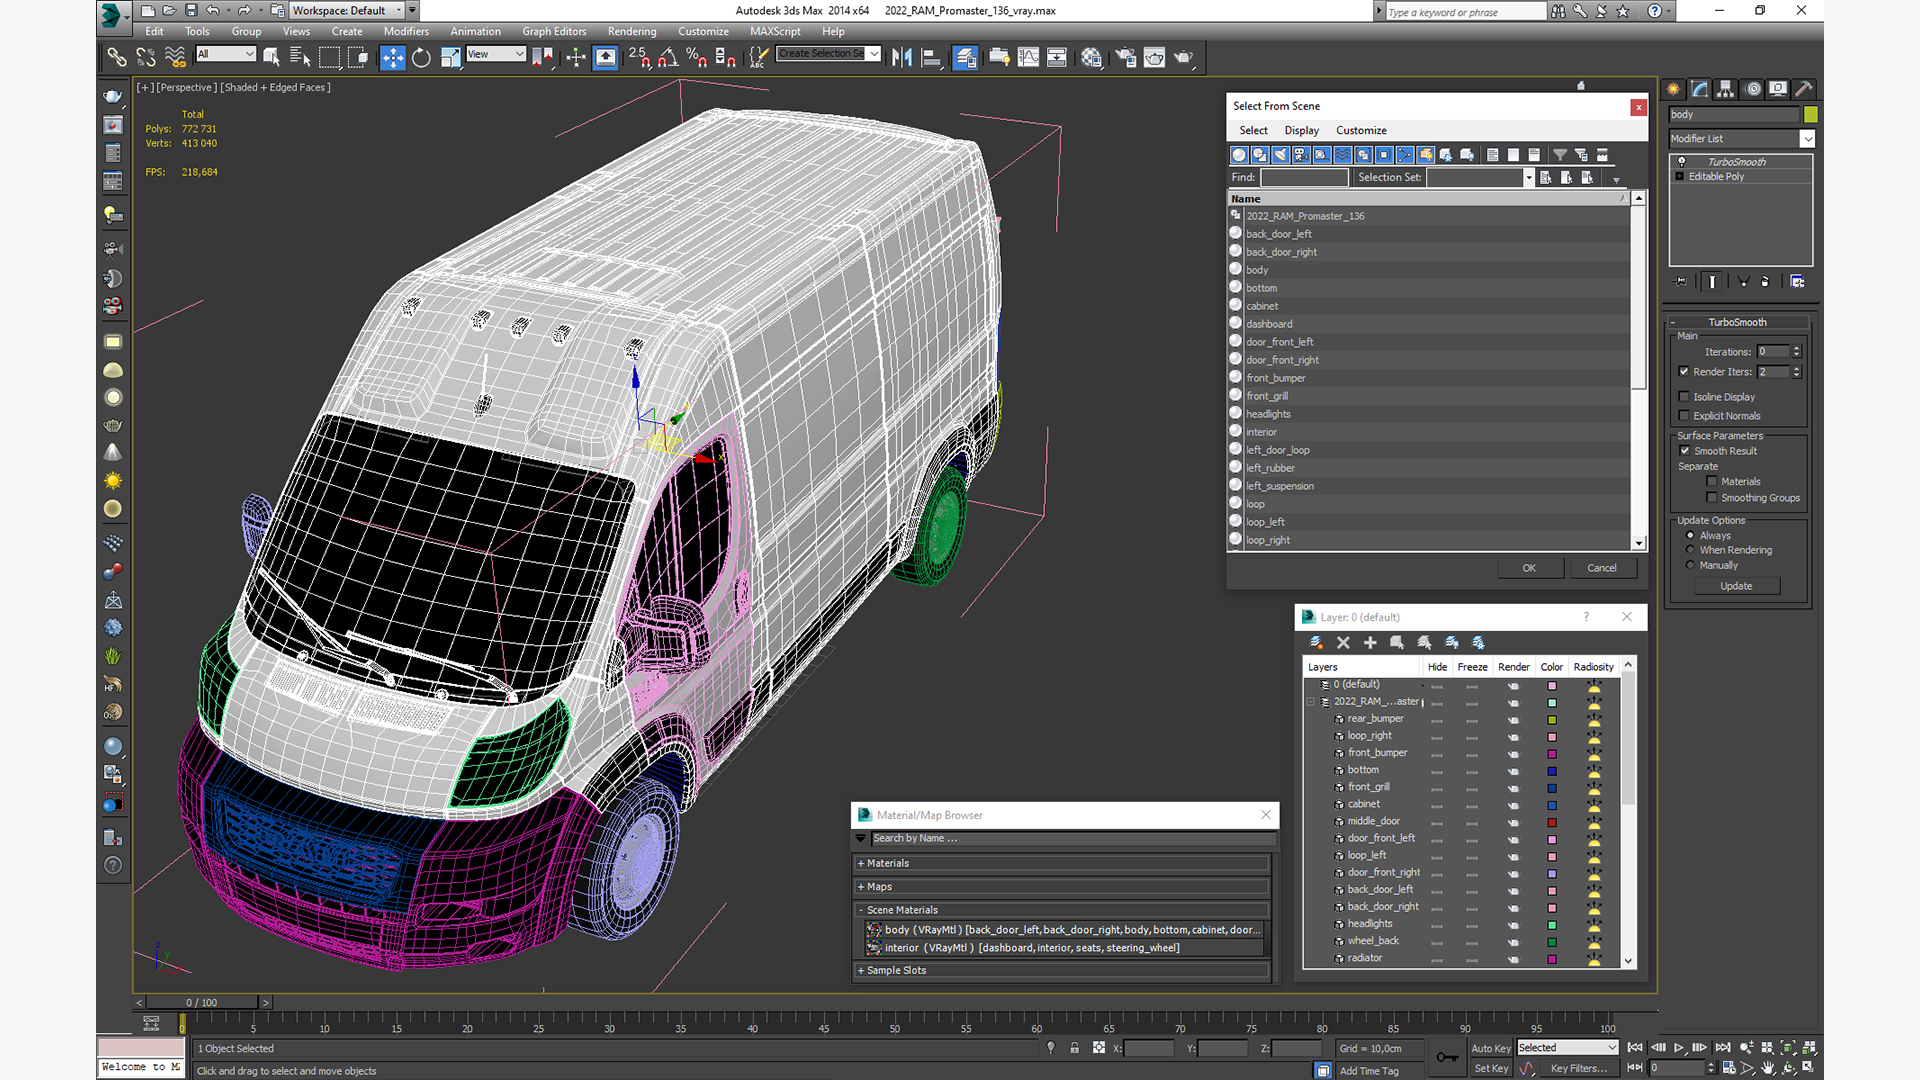Activate the Select and Move tool
1920x1080 pixels.
393,57
